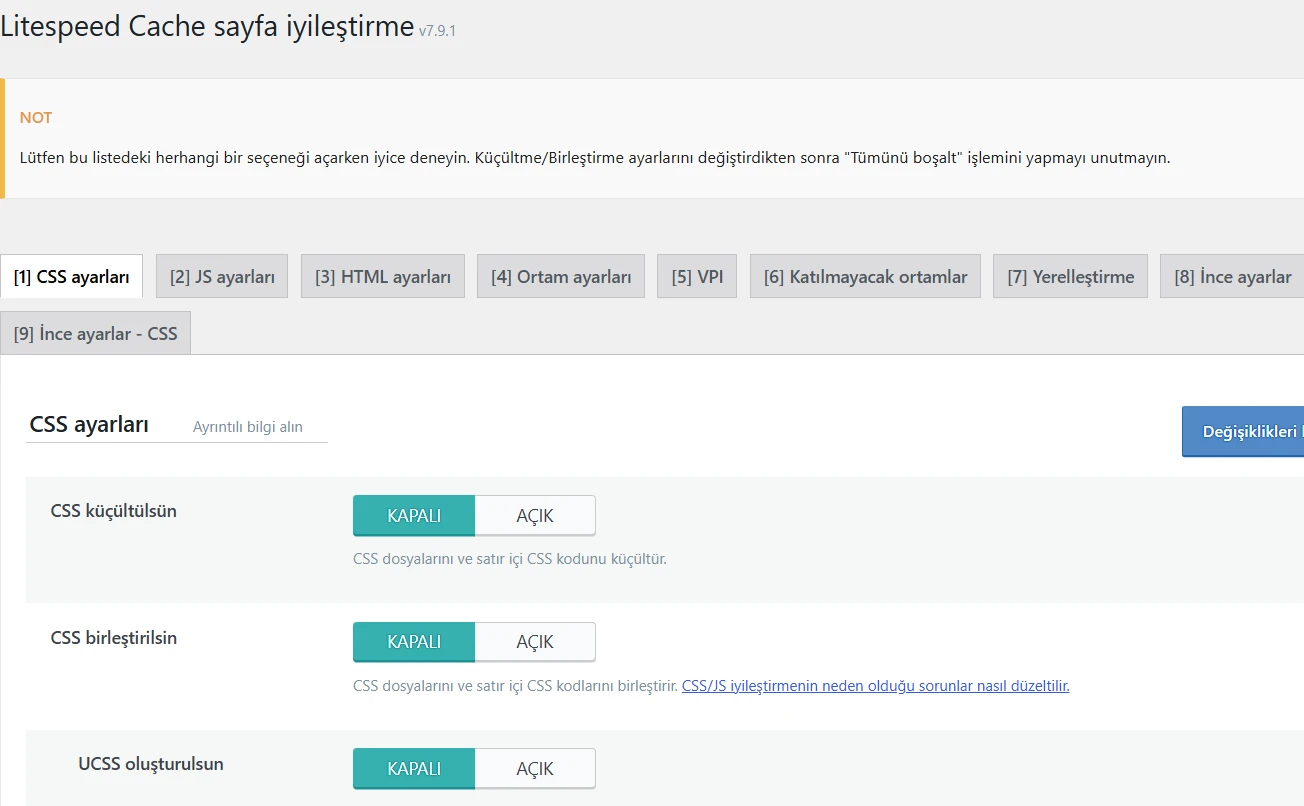Click the CSS küçültülsün setting label

tap(114, 511)
